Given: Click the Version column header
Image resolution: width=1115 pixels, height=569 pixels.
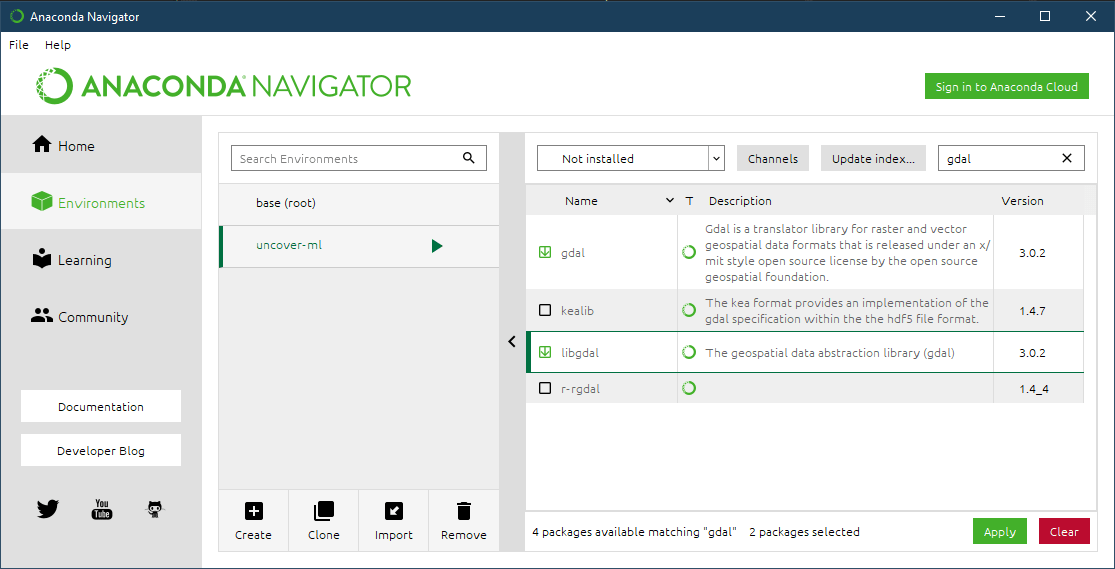Looking at the screenshot, I should click(1023, 201).
